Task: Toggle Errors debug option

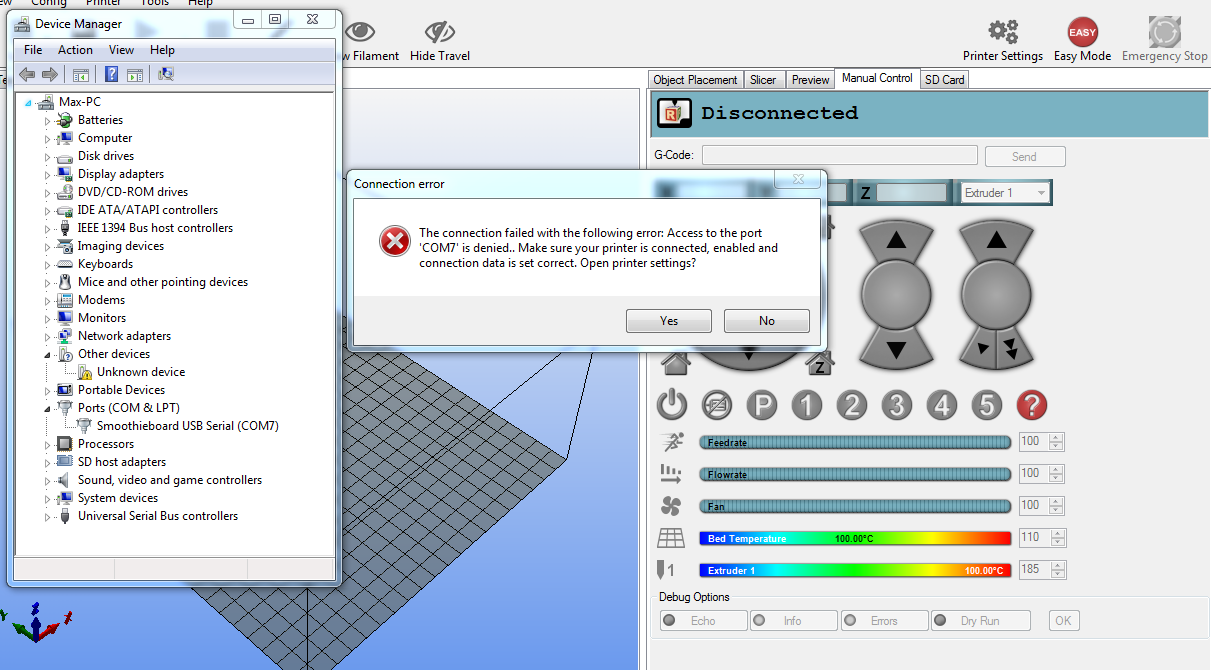Action: click(x=884, y=621)
